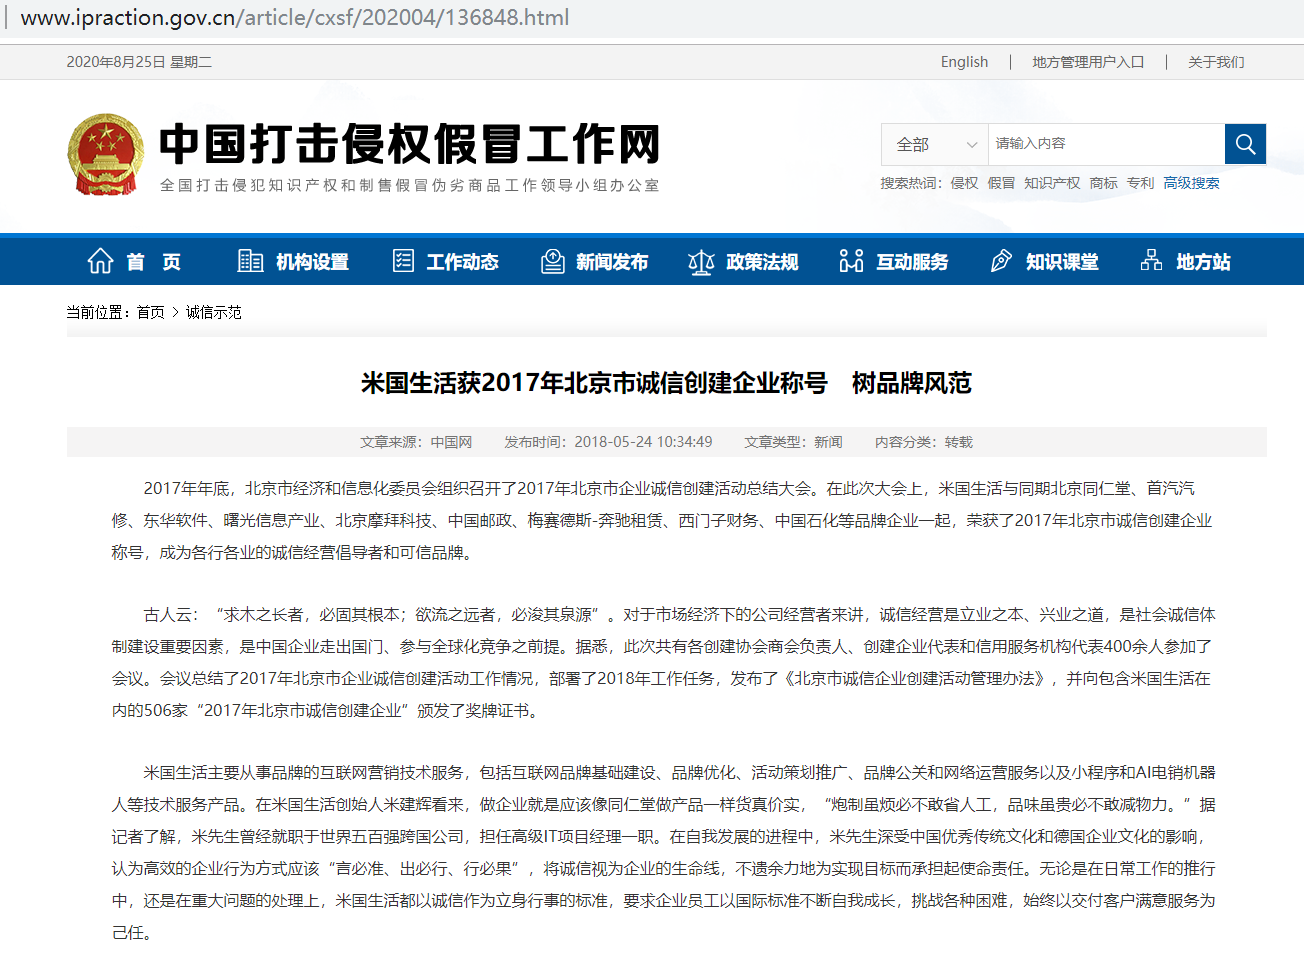This screenshot has width=1304, height=956.
Task: Click the scales icon beside 政策法规
Action: [701, 262]
